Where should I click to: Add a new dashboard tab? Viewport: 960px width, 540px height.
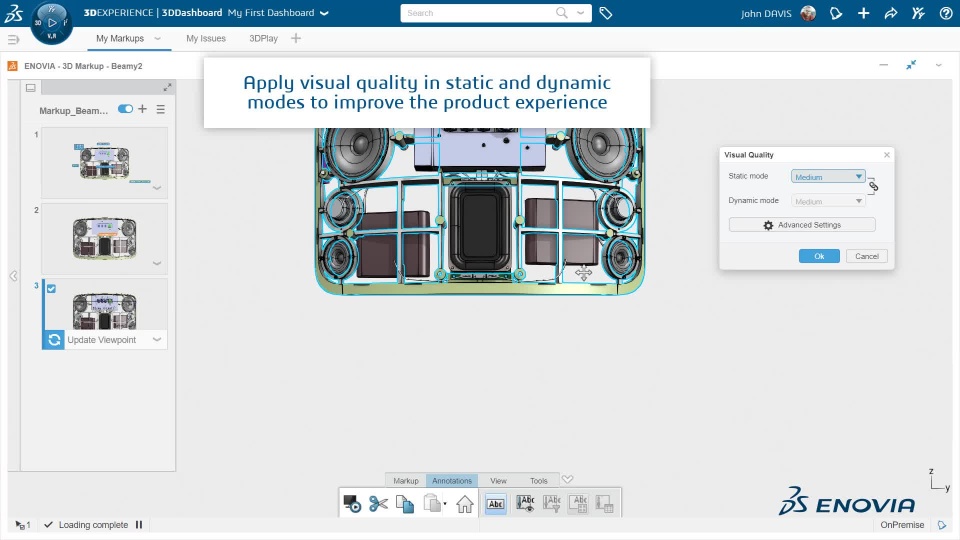click(296, 38)
